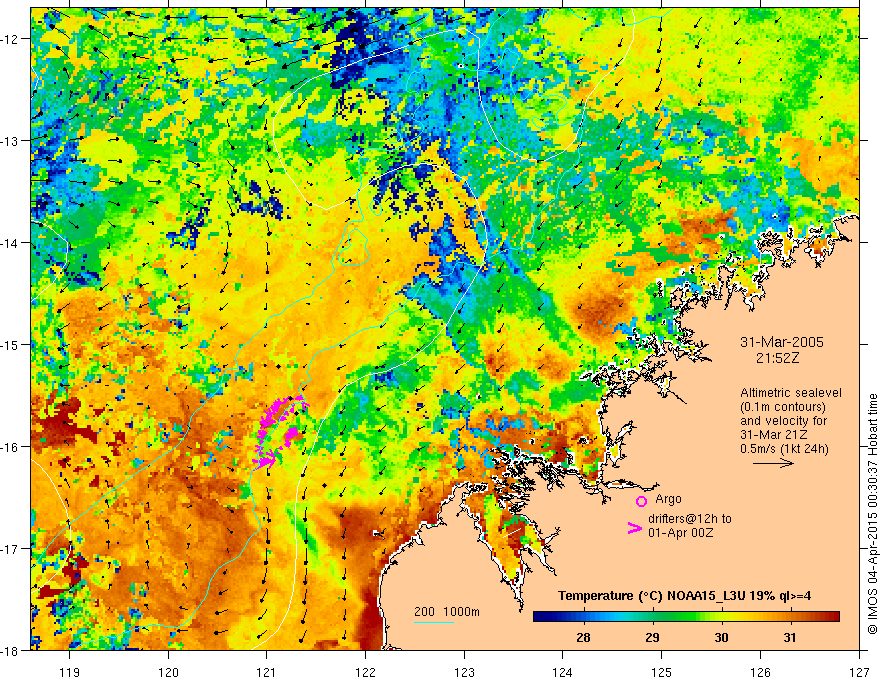Click the cyan depth contour legend line
The image size is (880, 680).
pyautogui.click(x=434, y=622)
